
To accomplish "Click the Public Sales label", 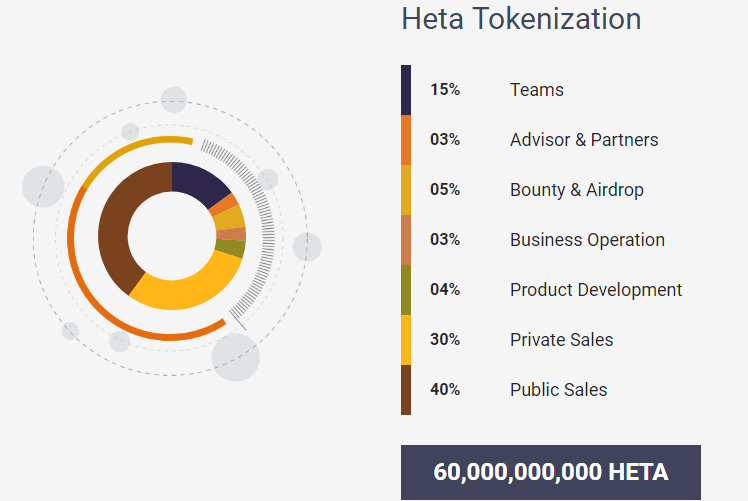I will (x=558, y=390).
